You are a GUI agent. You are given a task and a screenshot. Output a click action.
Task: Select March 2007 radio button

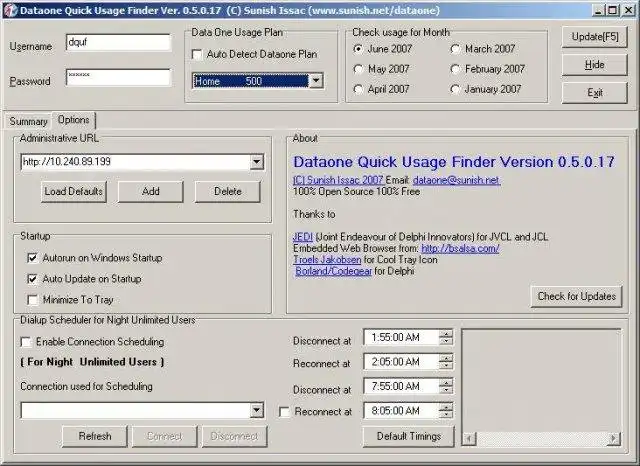(455, 49)
